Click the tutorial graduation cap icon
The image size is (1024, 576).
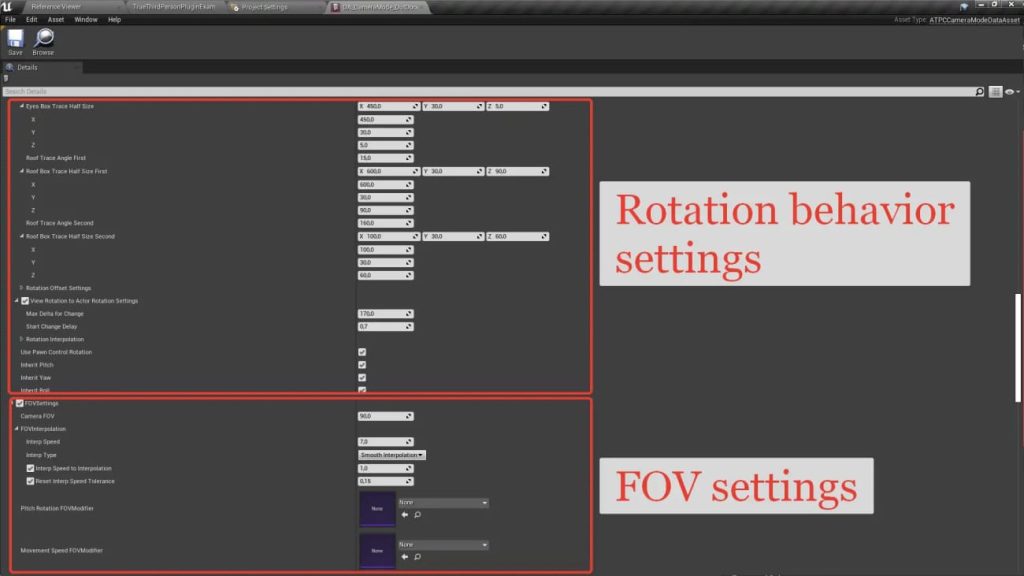964,6
